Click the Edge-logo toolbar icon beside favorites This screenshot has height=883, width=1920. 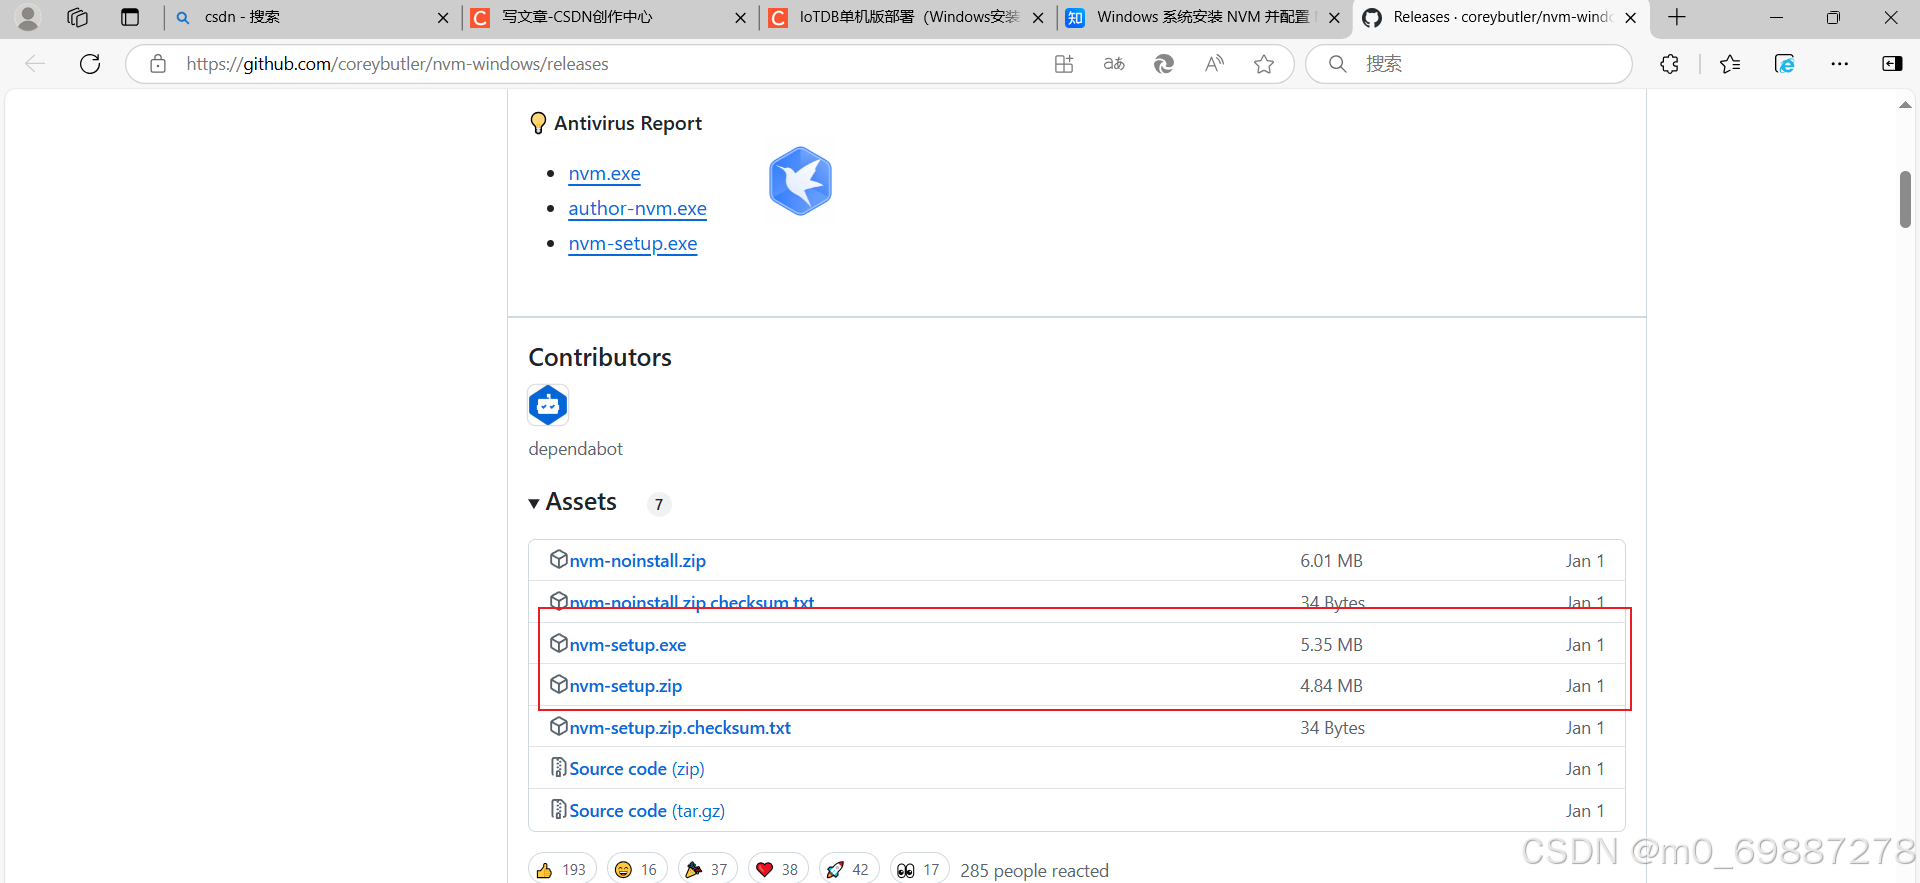coord(1784,64)
